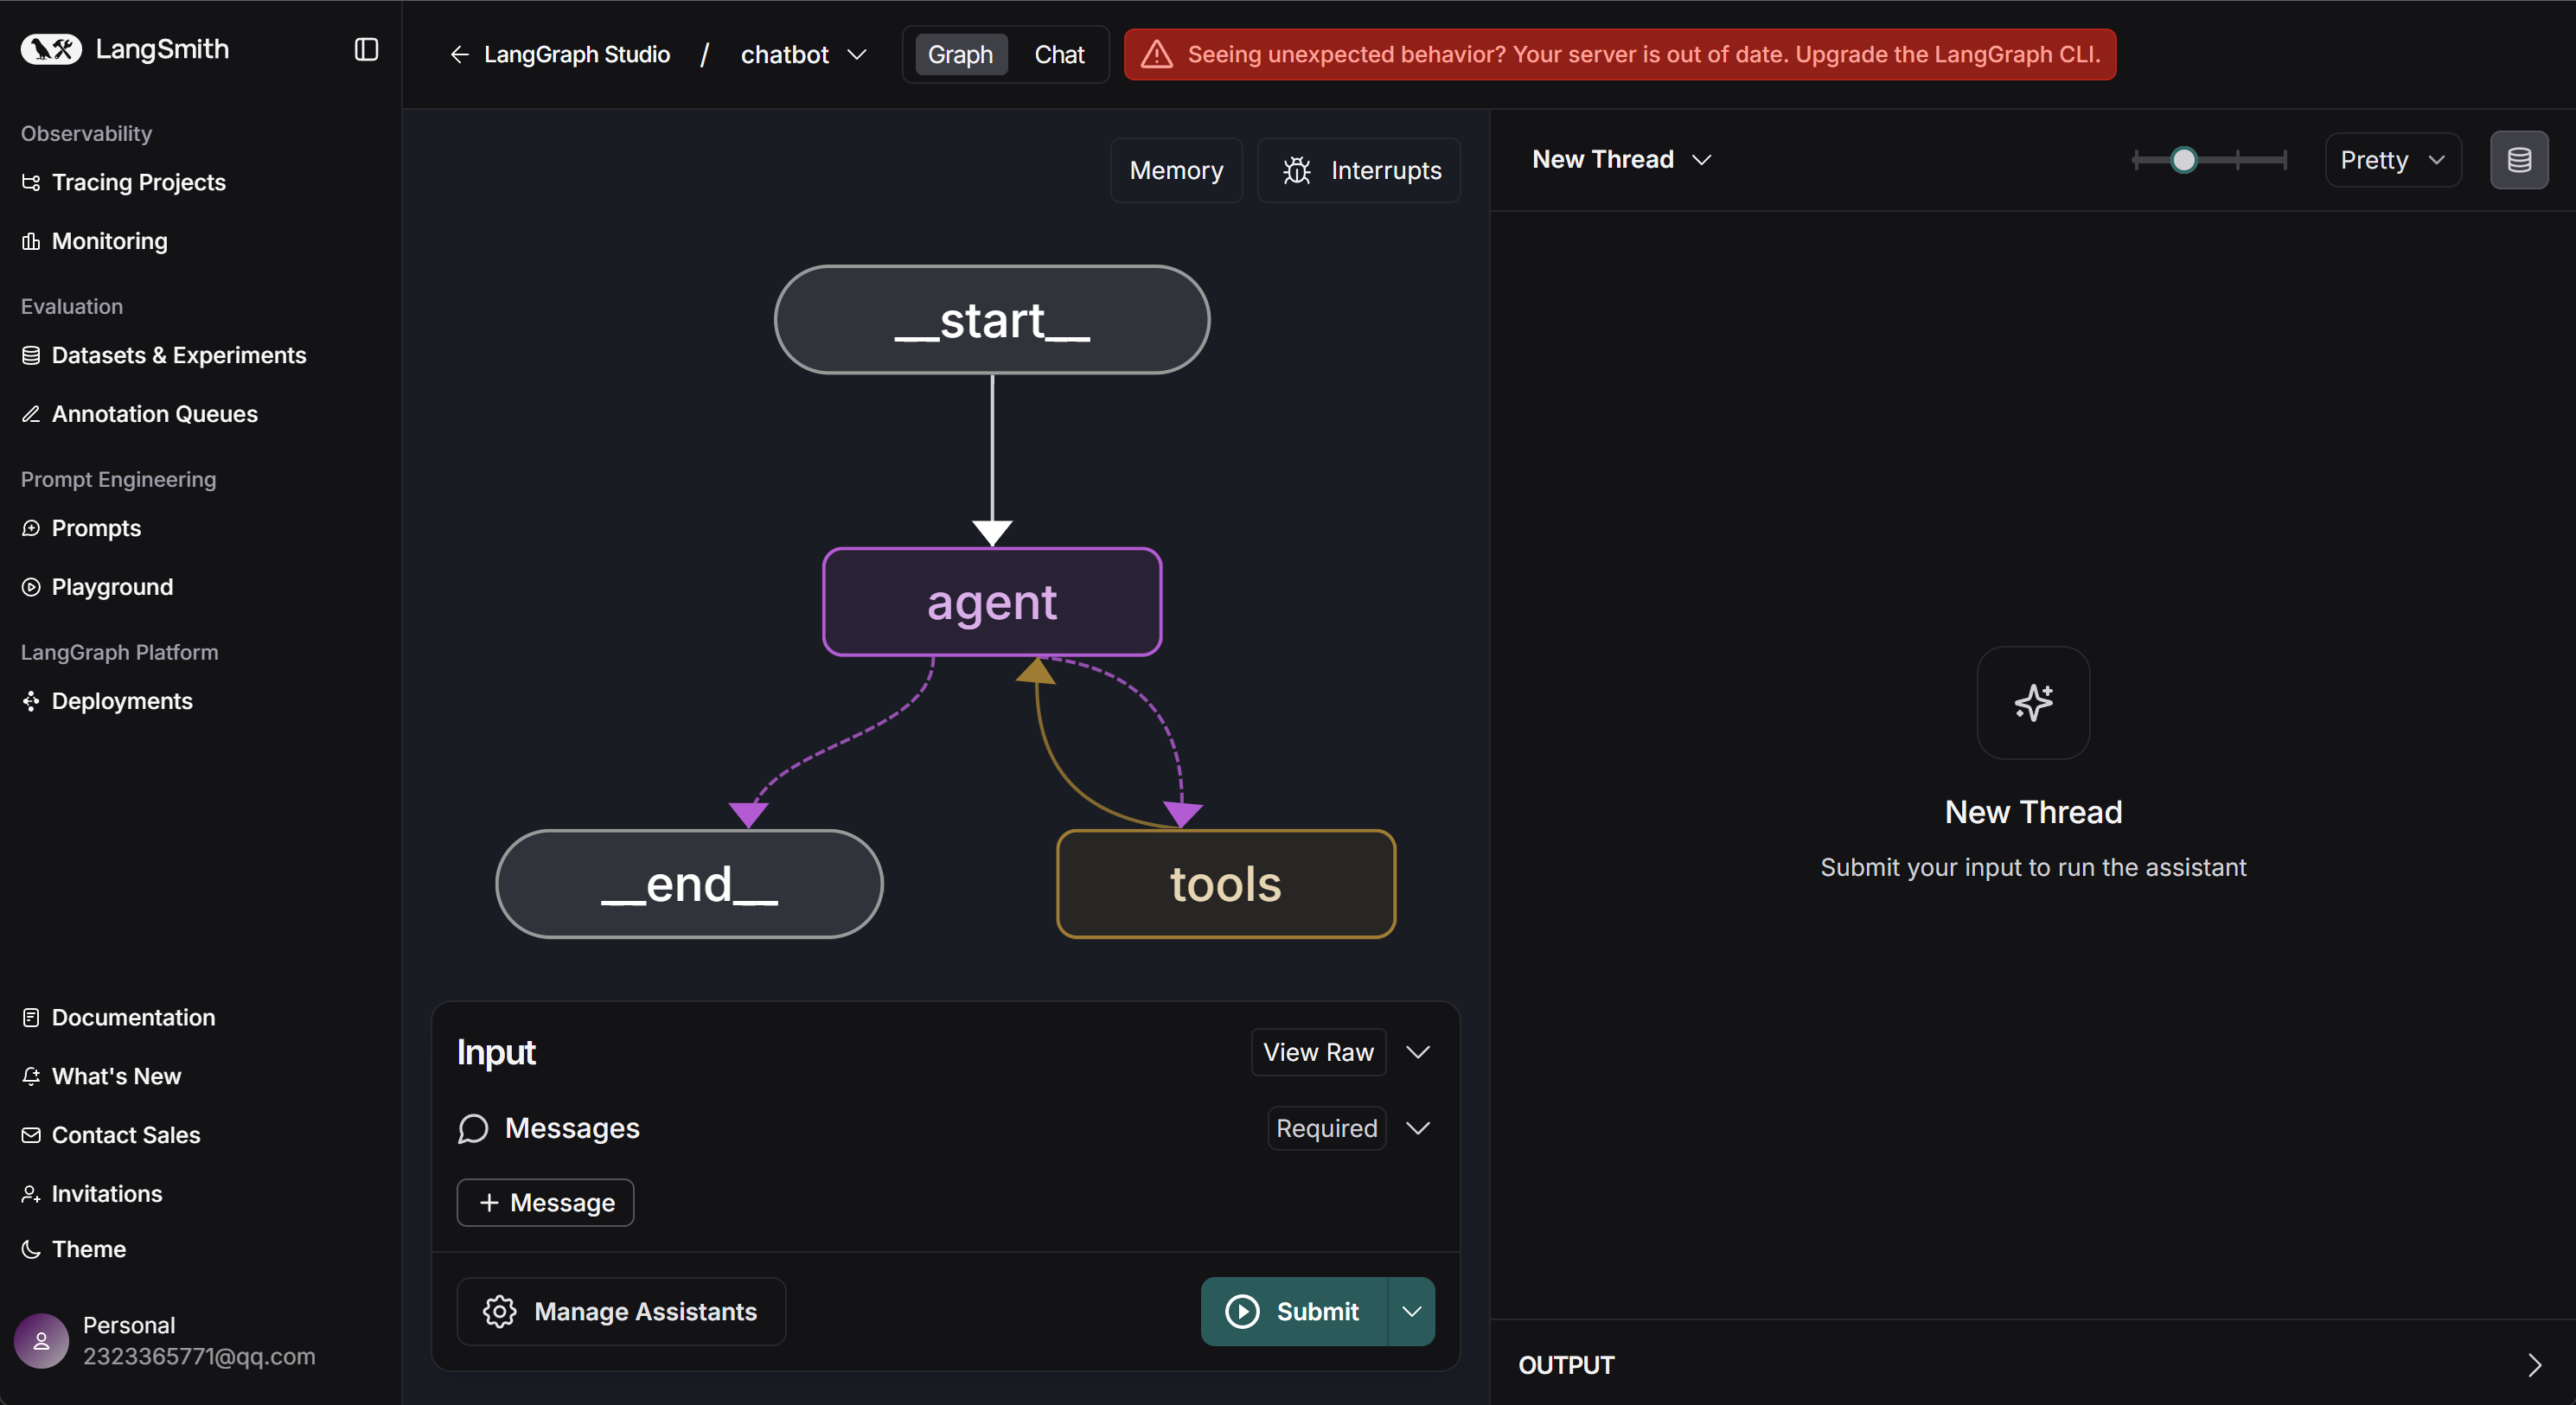Click the Messages speech bubble icon

point(473,1128)
